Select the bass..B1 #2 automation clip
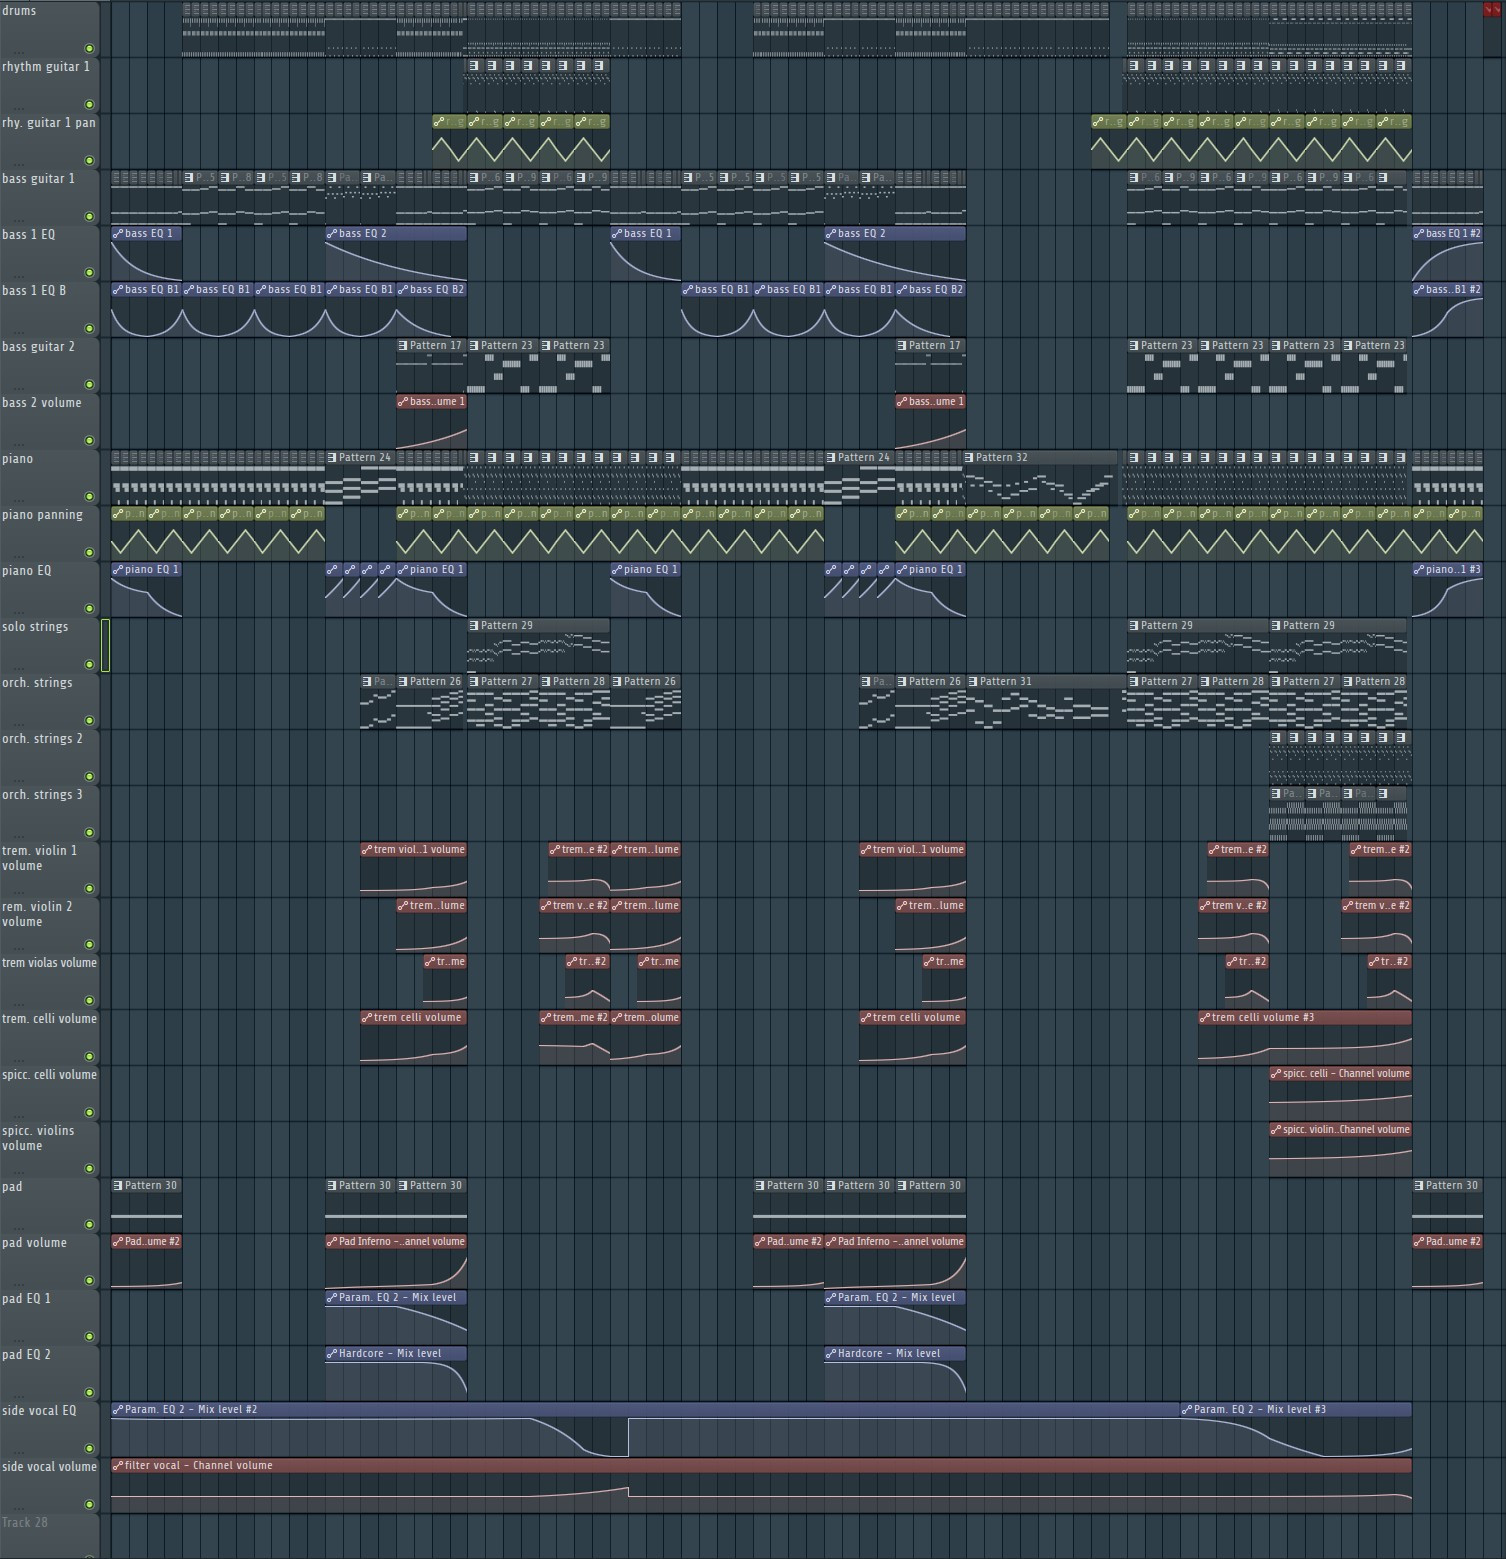The height and width of the screenshot is (1559, 1506). click(x=1447, y=309)
